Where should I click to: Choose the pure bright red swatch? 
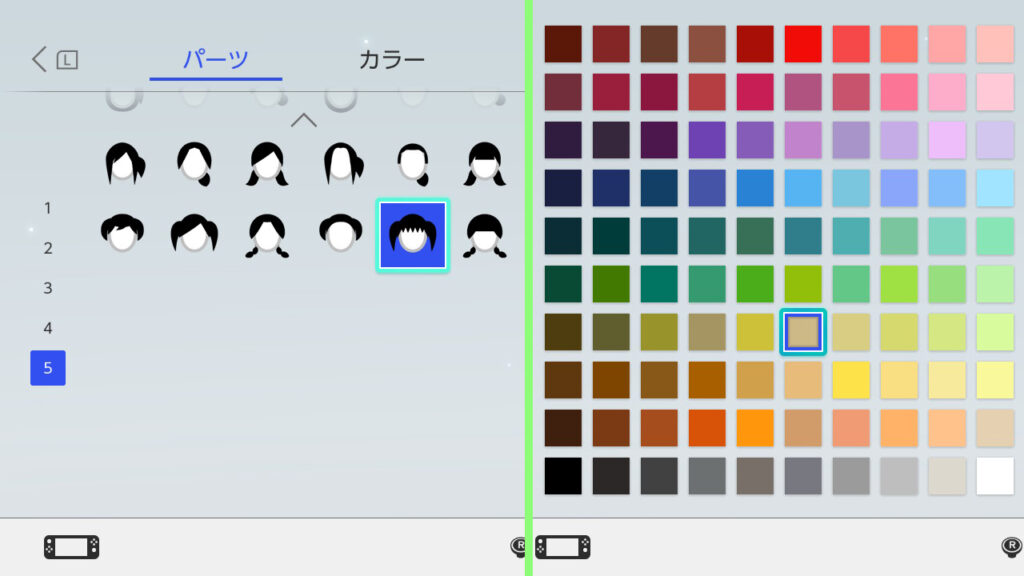(x=803, y=44)
